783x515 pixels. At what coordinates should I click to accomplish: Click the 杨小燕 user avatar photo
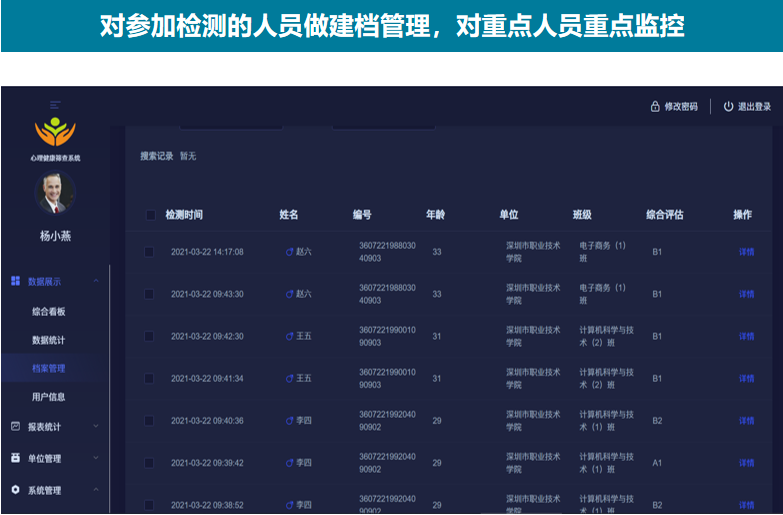55,193
